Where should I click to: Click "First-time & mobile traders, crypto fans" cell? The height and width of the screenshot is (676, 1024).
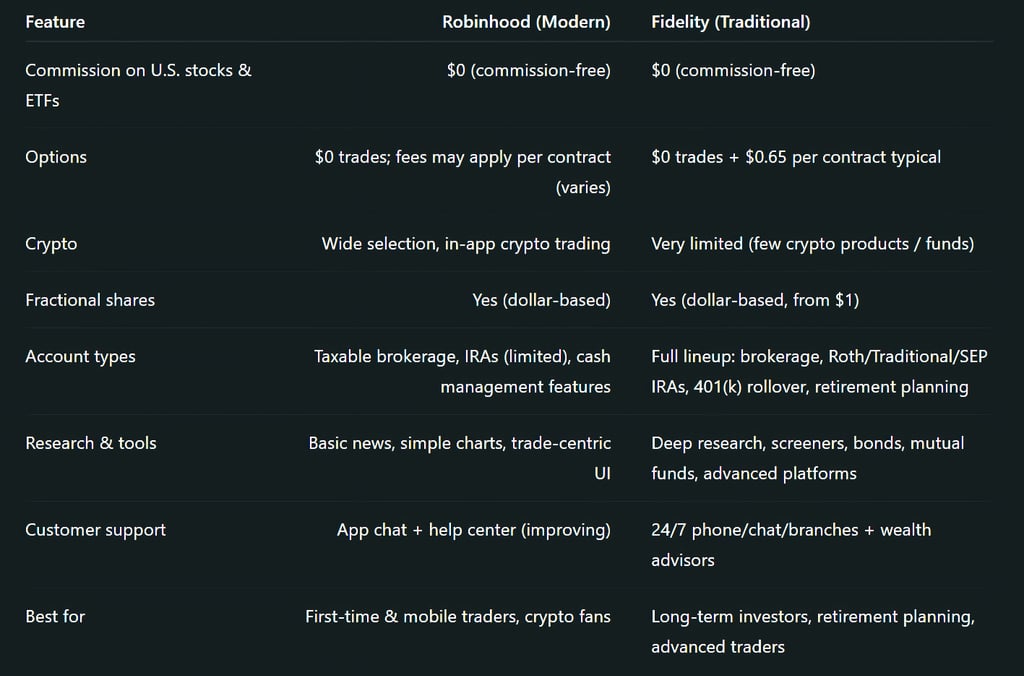(458, 617)
